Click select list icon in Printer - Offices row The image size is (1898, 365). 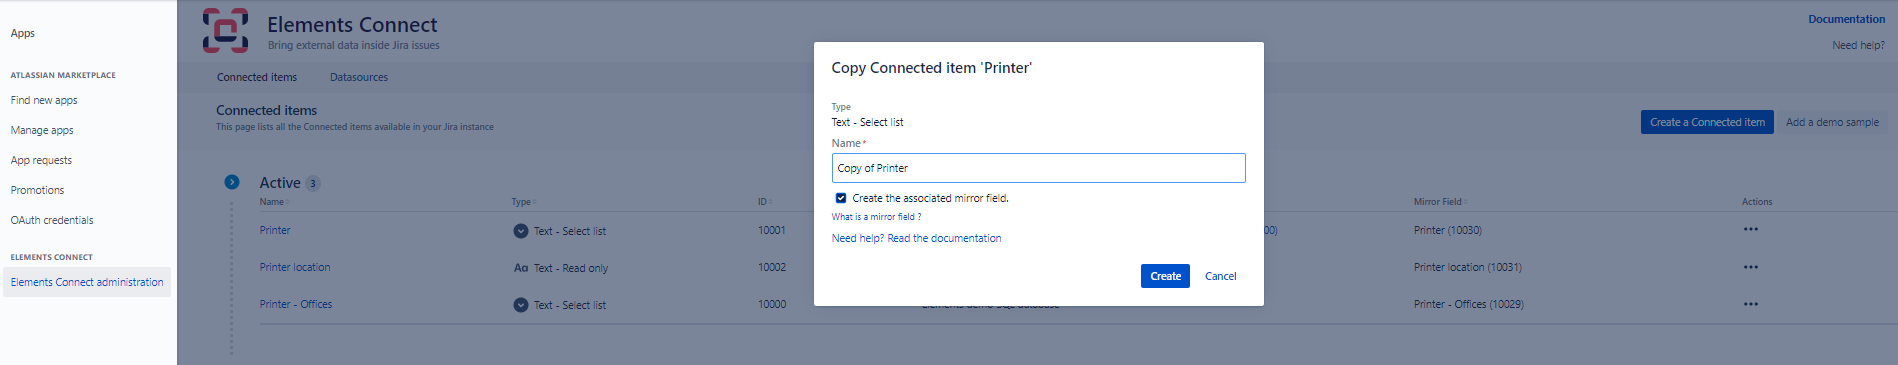point(521,305)
